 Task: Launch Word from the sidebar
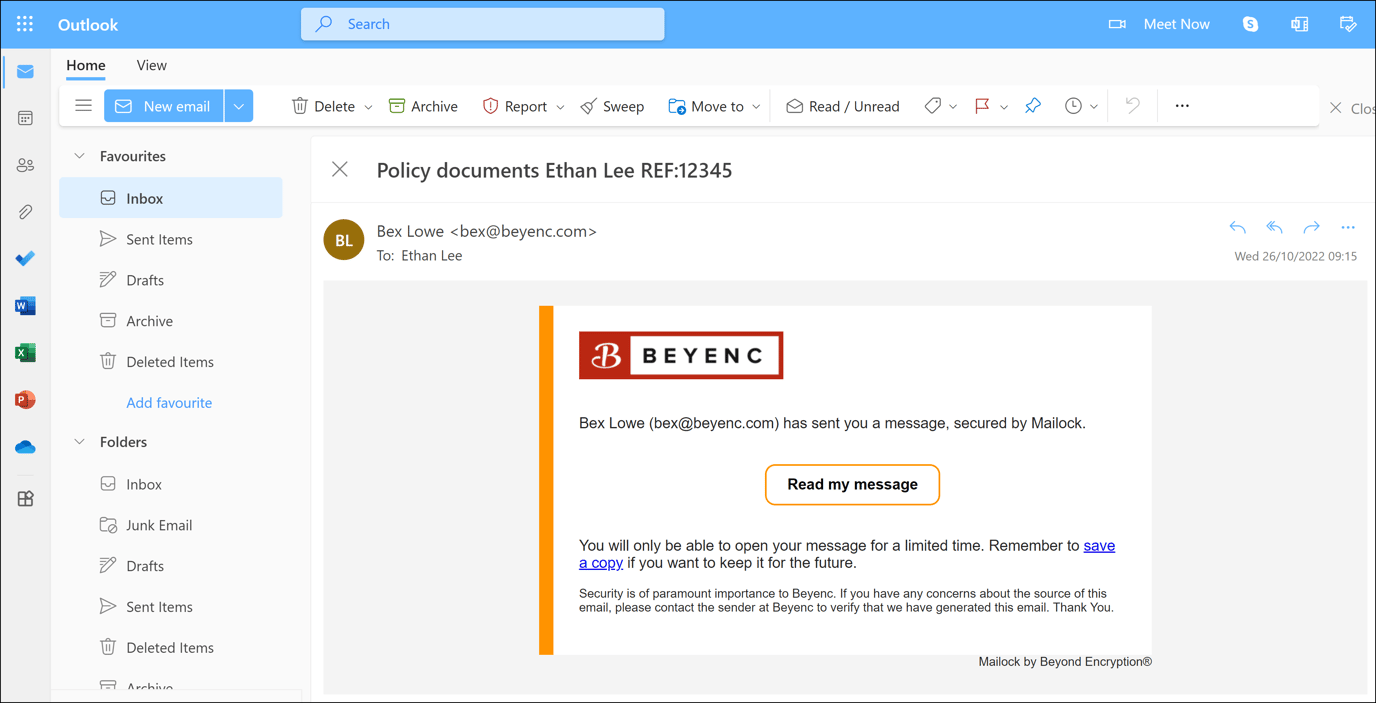click(x=25, y=306)
